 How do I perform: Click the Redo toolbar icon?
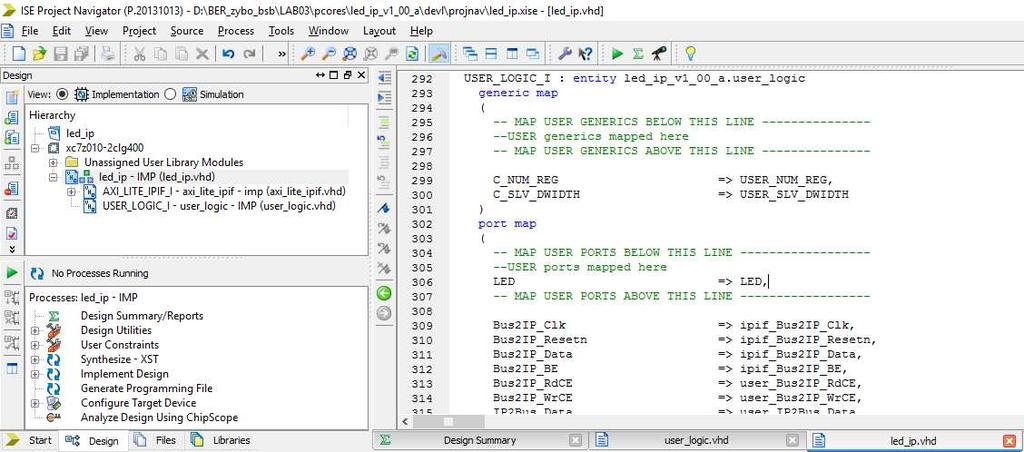249,54
